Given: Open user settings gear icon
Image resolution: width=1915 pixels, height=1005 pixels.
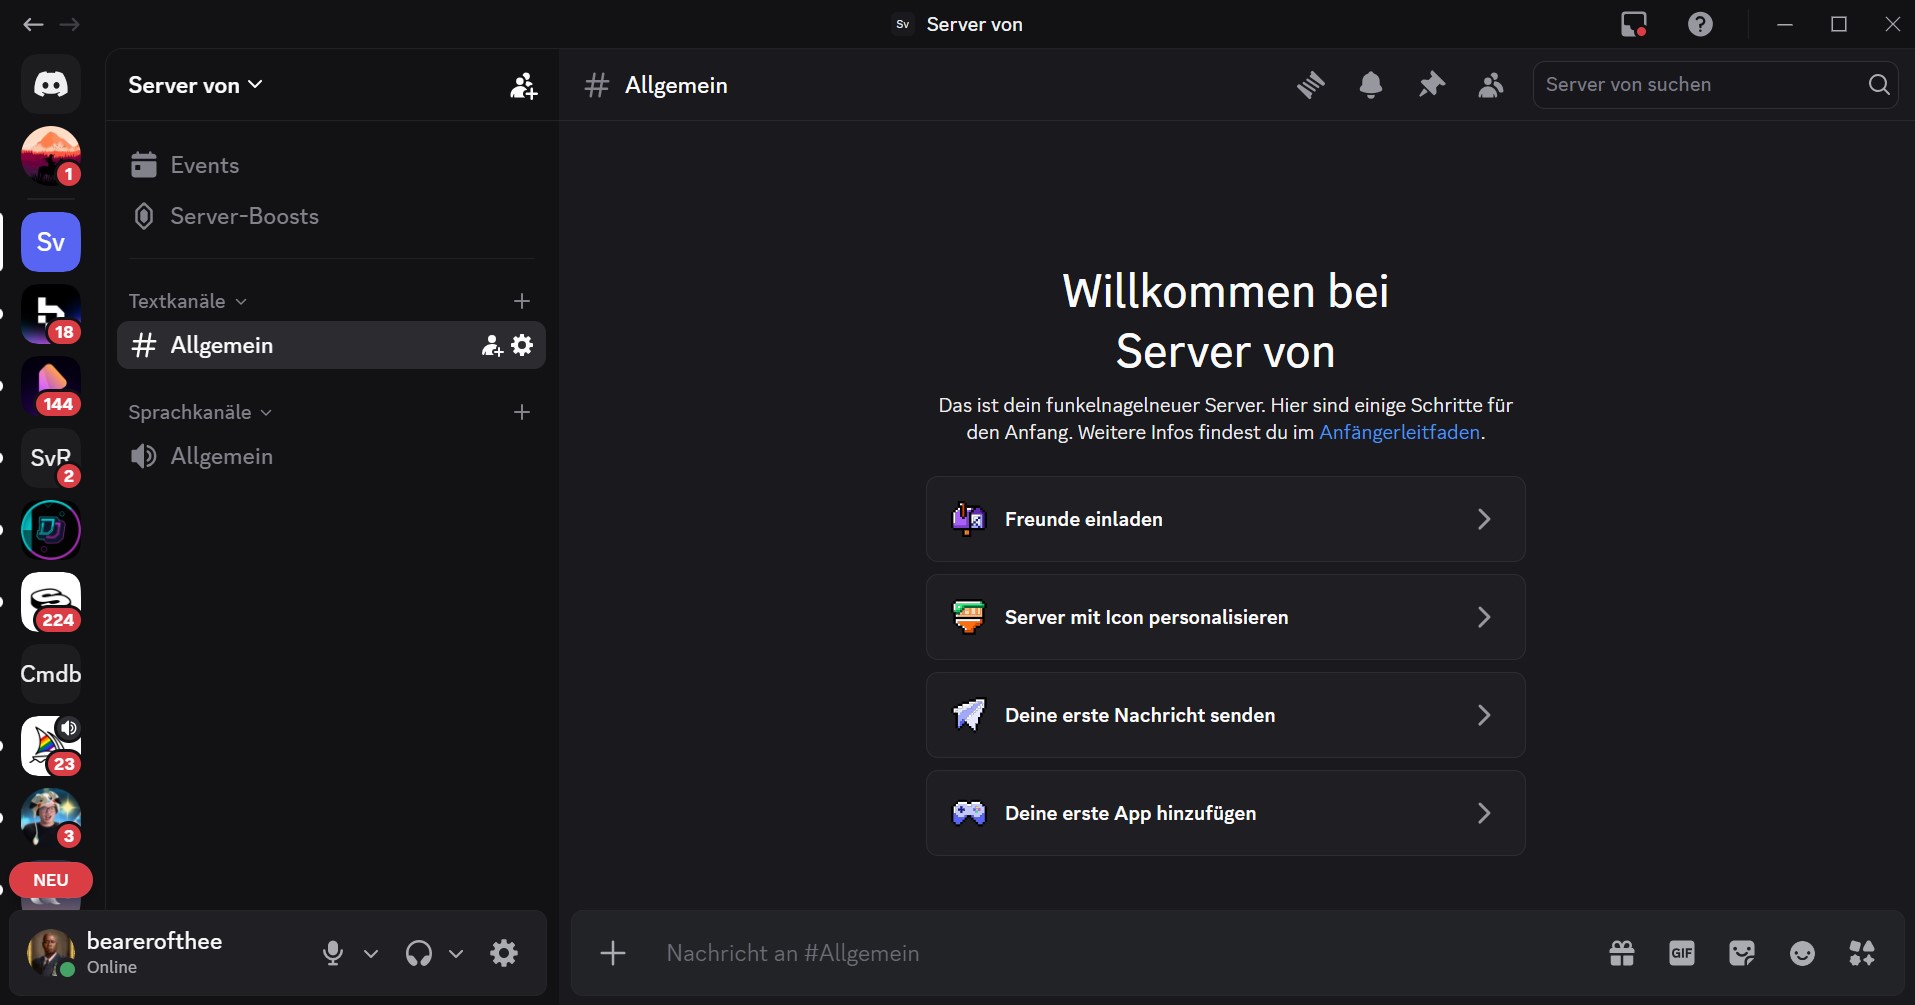Looking at the screenshot, I should [504, 953].
